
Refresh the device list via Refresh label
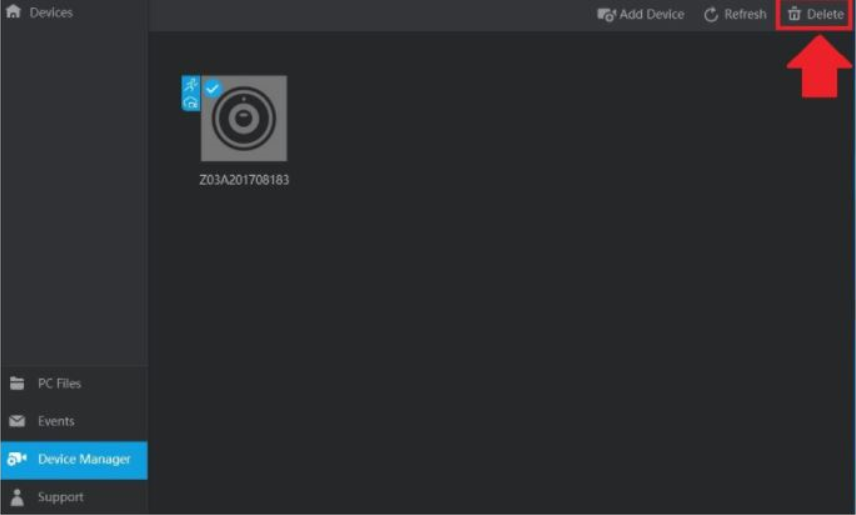745,14
